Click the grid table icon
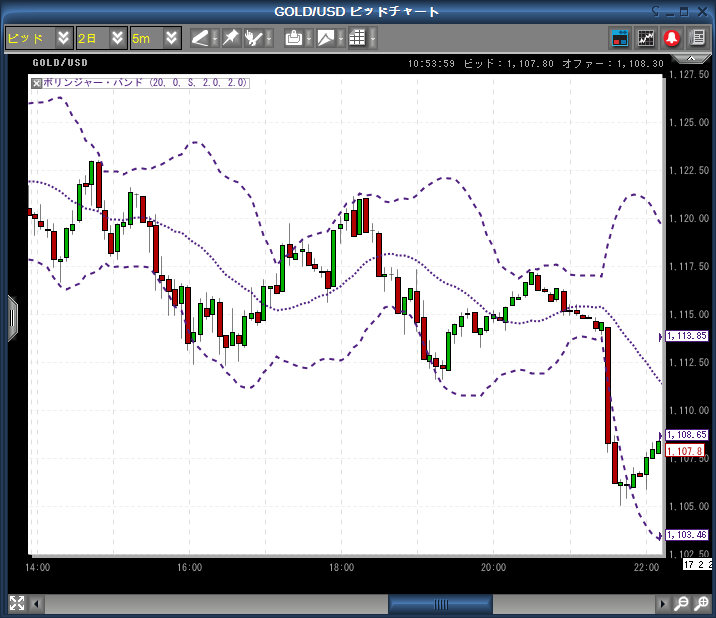 click(357, 38)
